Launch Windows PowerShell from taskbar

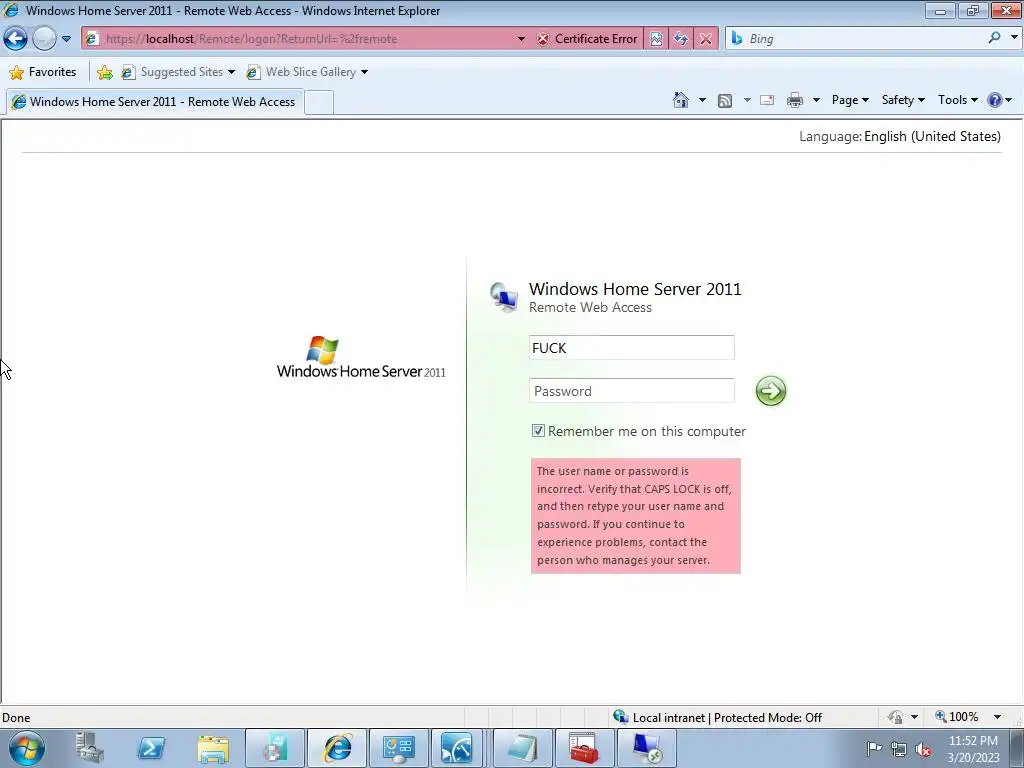click(151, 748)
